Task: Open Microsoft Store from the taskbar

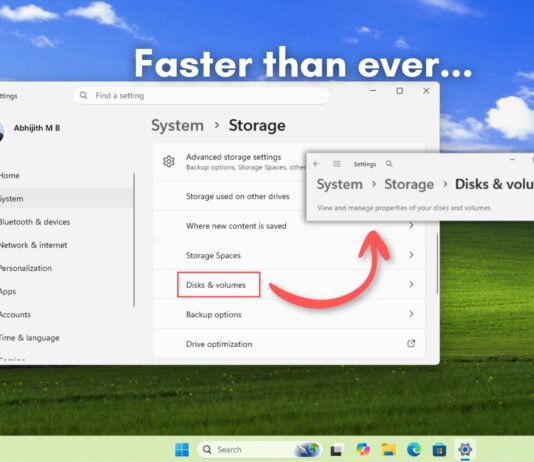Action: tap(439, 450)
